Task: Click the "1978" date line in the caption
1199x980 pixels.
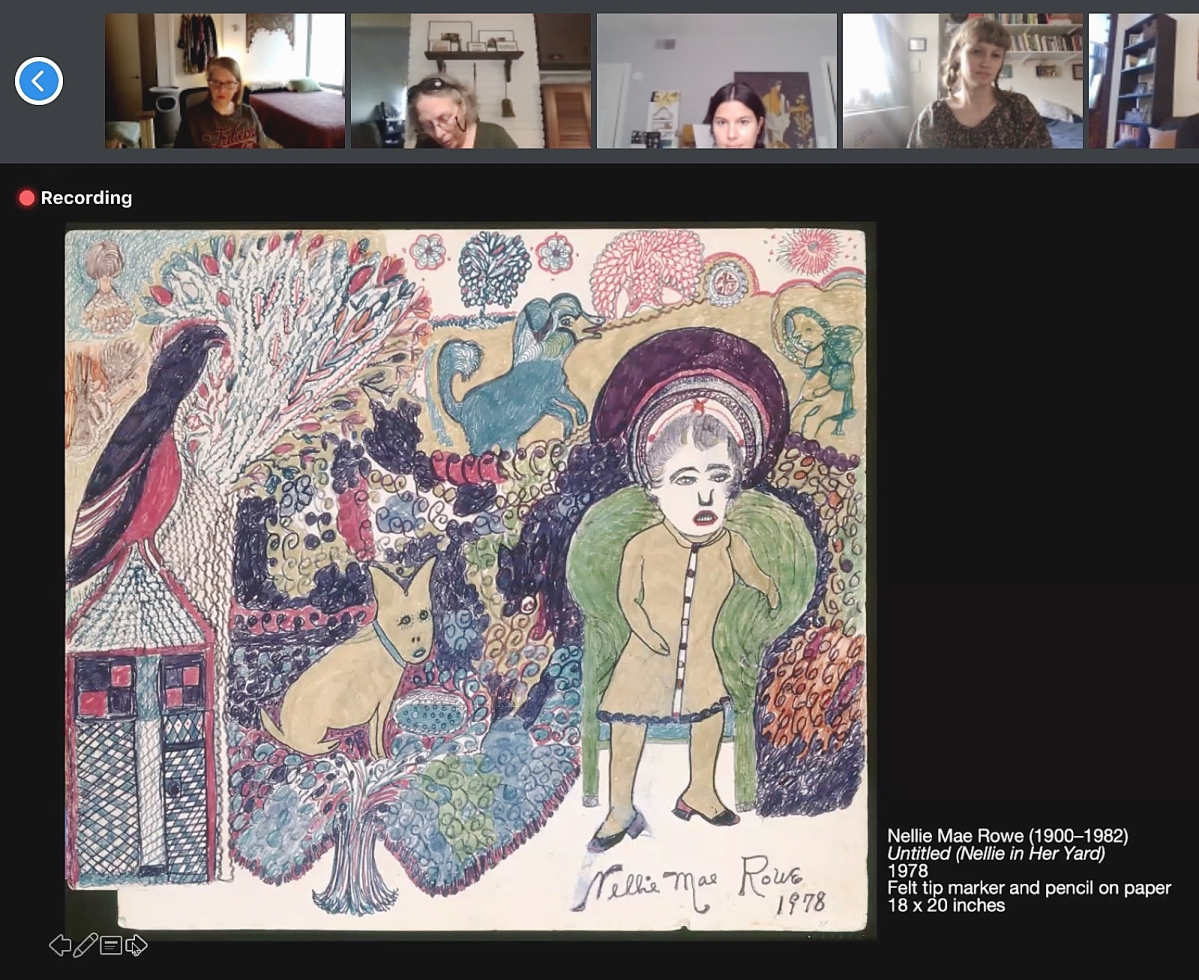Action: 908,871
